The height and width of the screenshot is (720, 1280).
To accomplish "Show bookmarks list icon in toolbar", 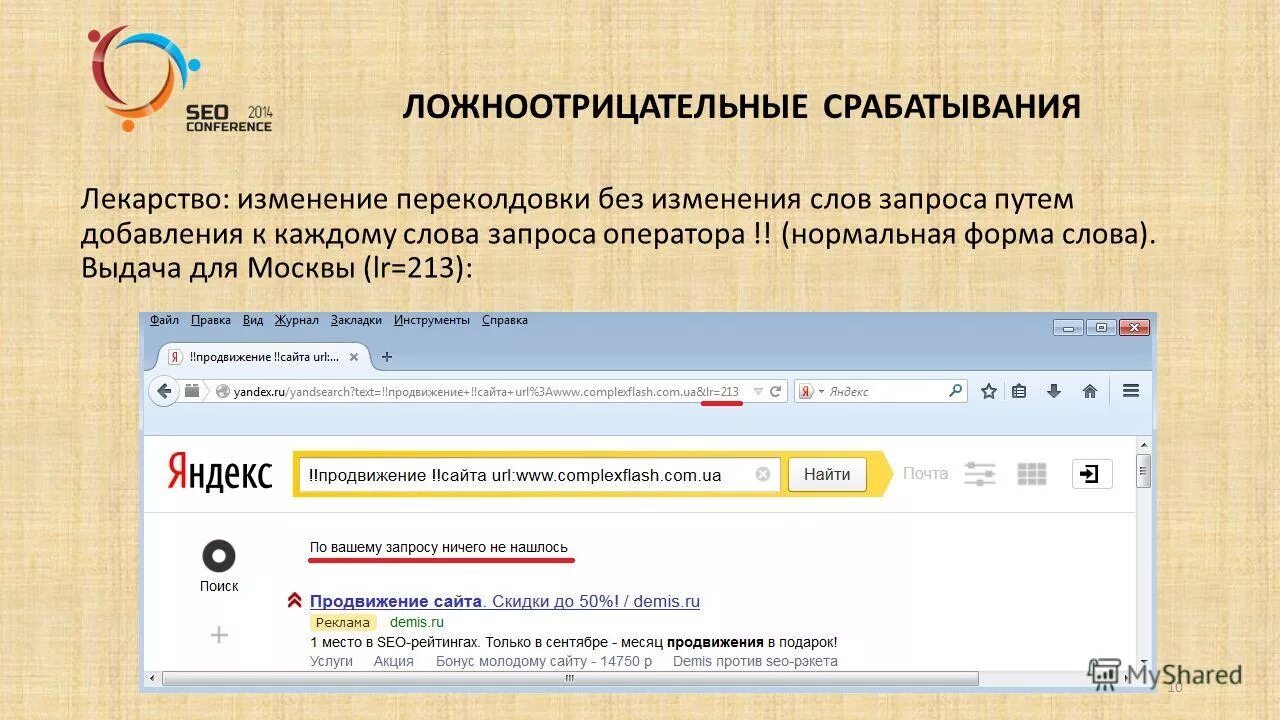I will tap(1019, 391).
